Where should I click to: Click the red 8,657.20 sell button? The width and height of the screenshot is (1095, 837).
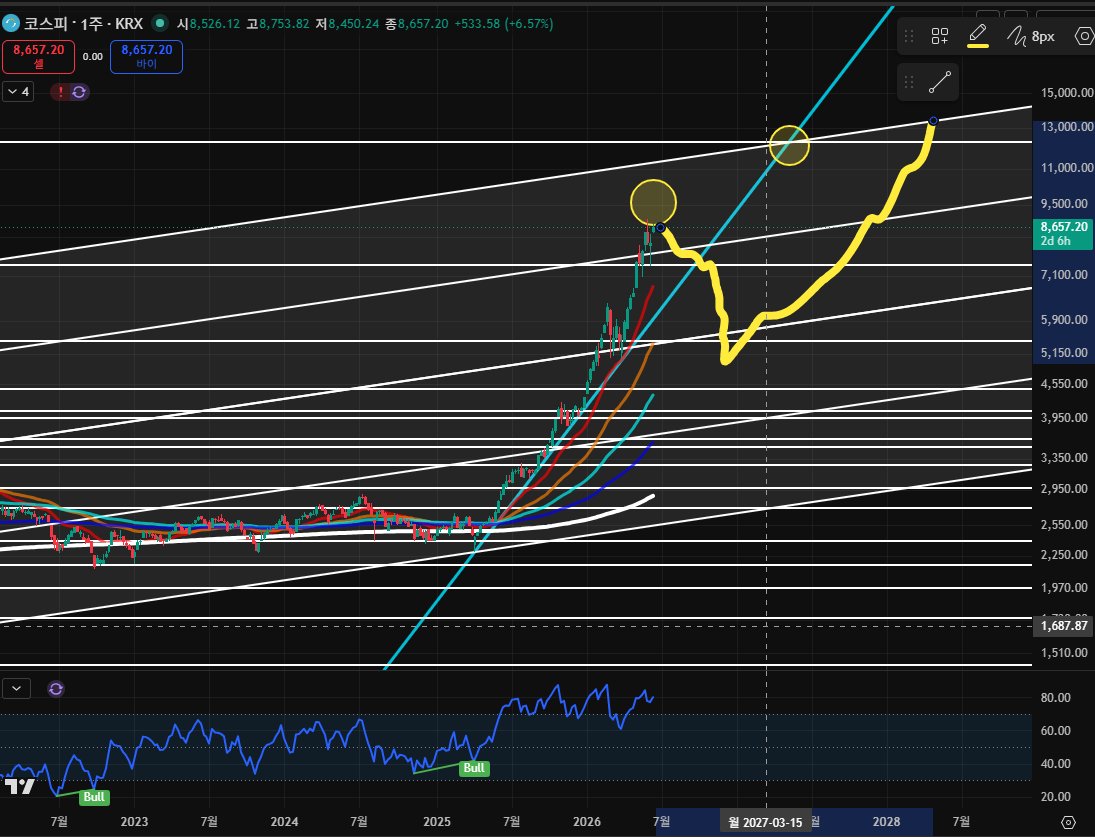38,57
